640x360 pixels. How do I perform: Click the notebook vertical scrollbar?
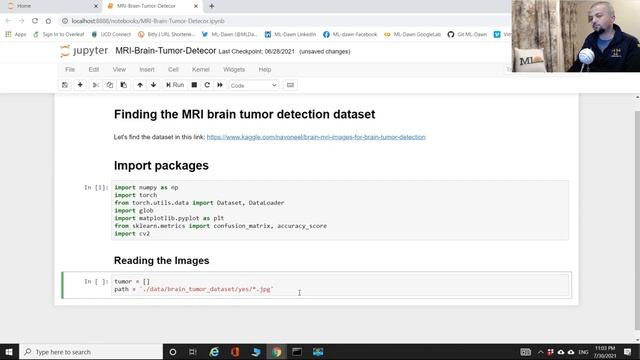[x=637, y=220]
